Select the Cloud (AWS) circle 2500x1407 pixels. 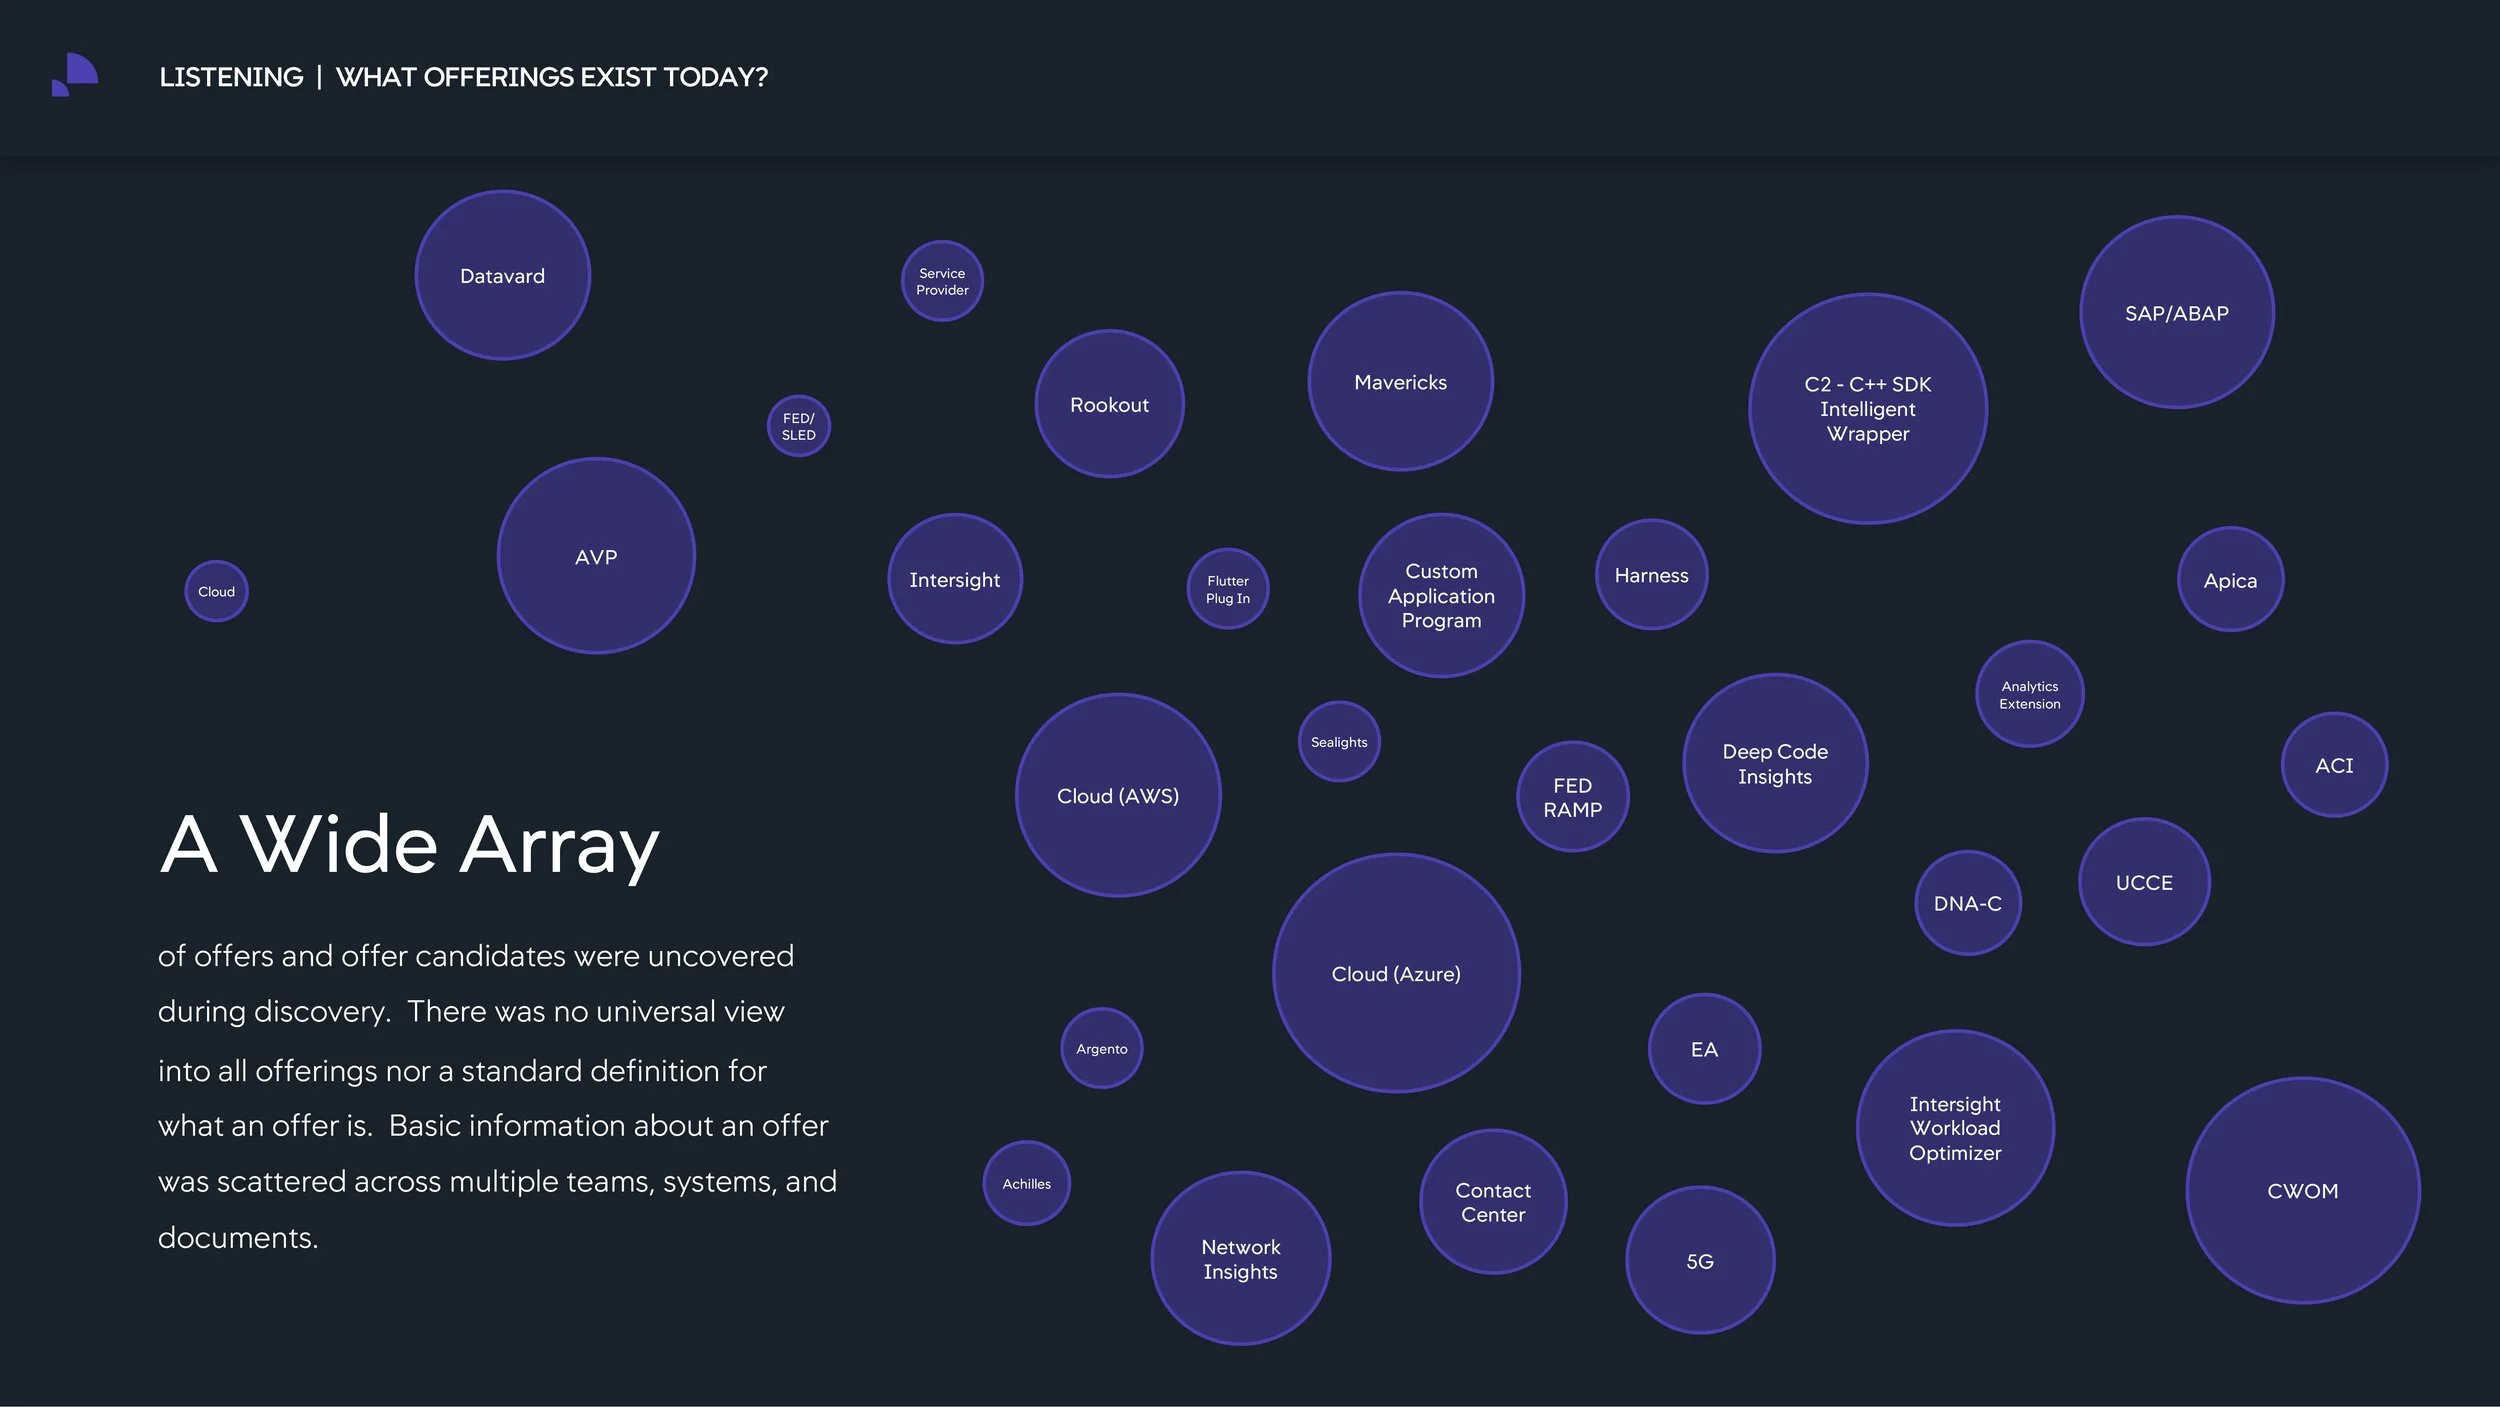point(1118,795)
